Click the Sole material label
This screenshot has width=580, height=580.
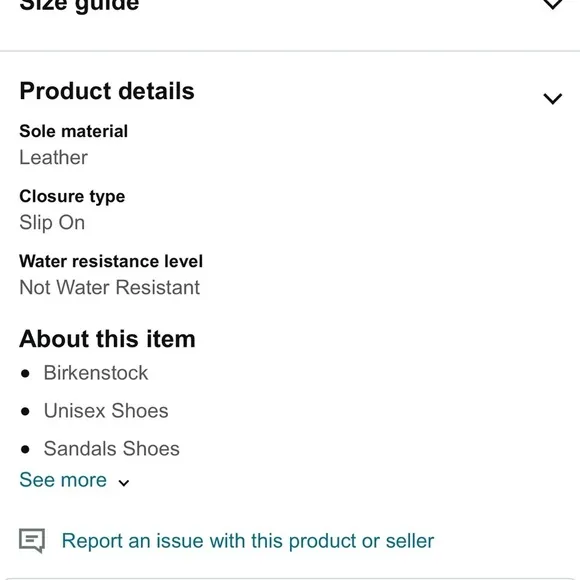[x=74, y=131]
